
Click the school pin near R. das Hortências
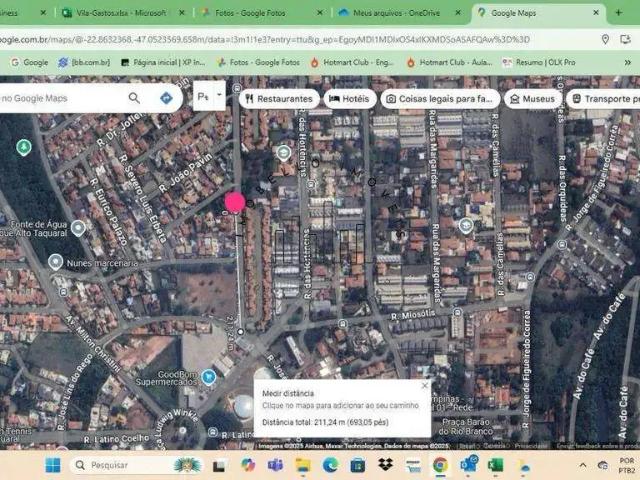[283, 153]
